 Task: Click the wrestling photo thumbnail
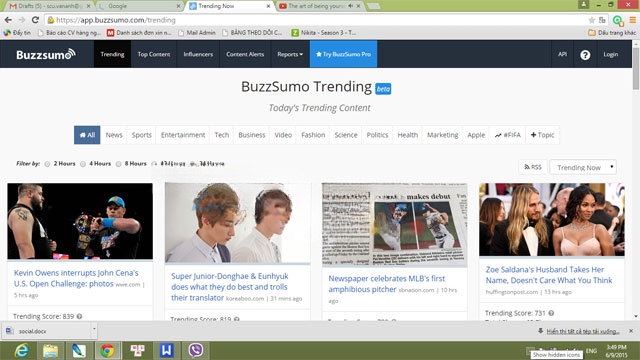click(x=80, y=221)
